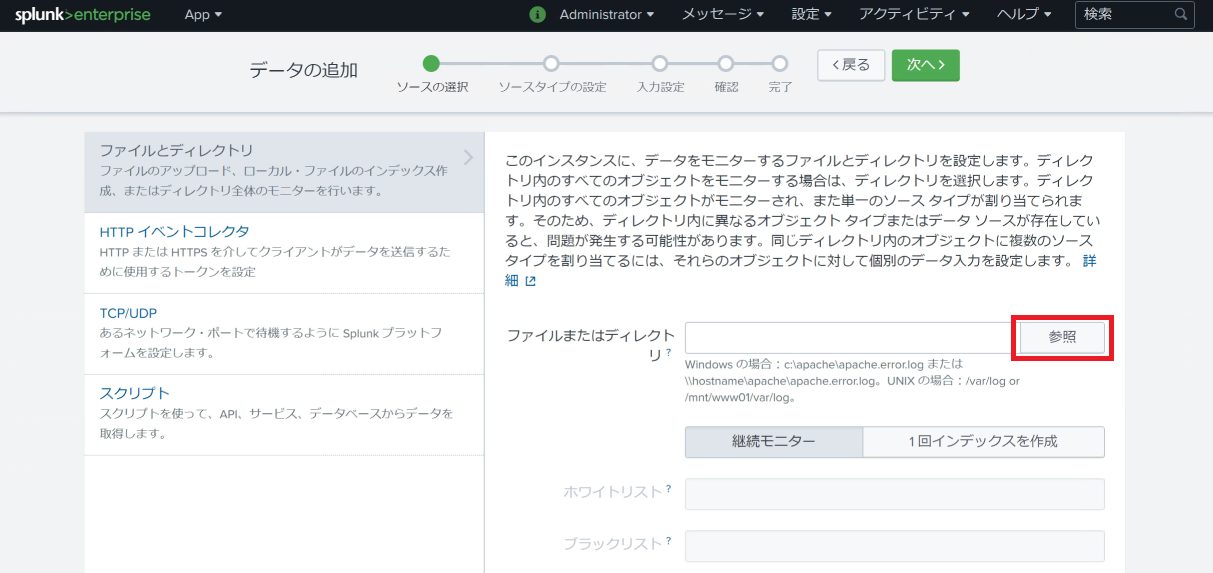This screenshot has width=1213, height=573.
Task: Open the 設定 dropdown menu
Action: [811, 15]
